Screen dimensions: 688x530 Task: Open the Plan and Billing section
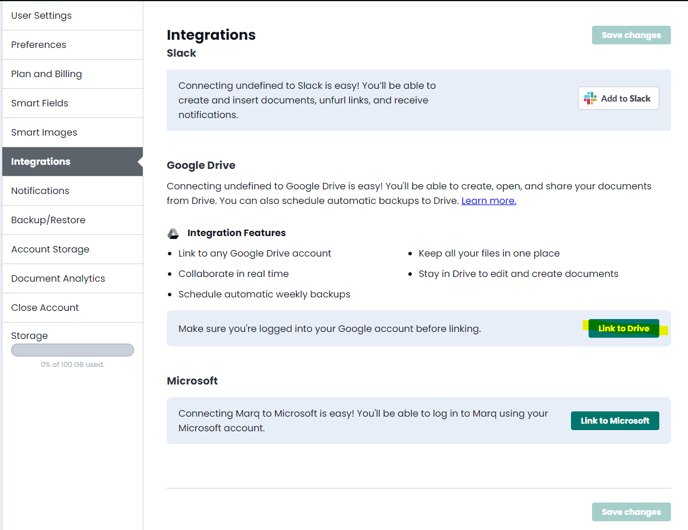72,74
